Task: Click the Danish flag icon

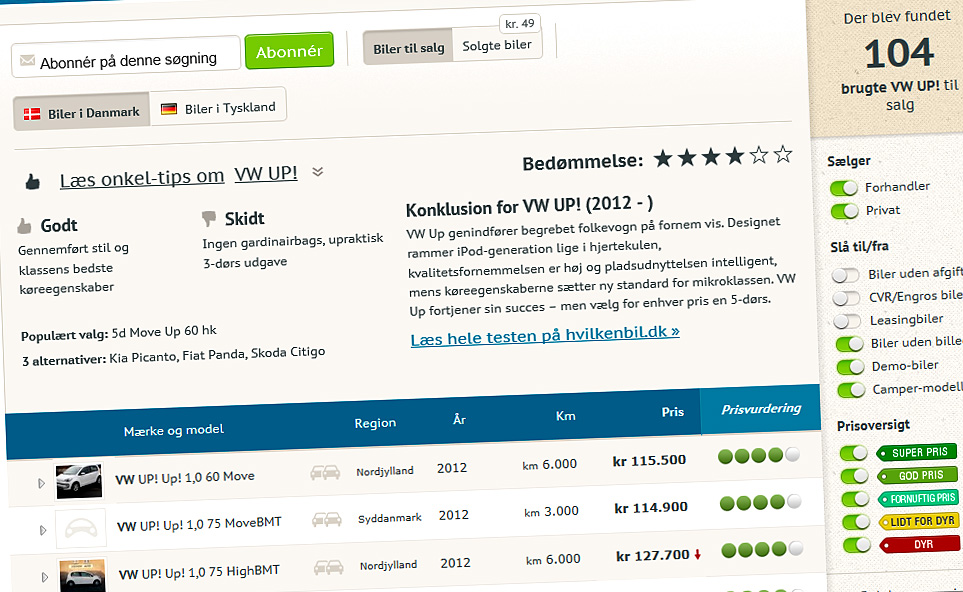Action: [32, 113]
